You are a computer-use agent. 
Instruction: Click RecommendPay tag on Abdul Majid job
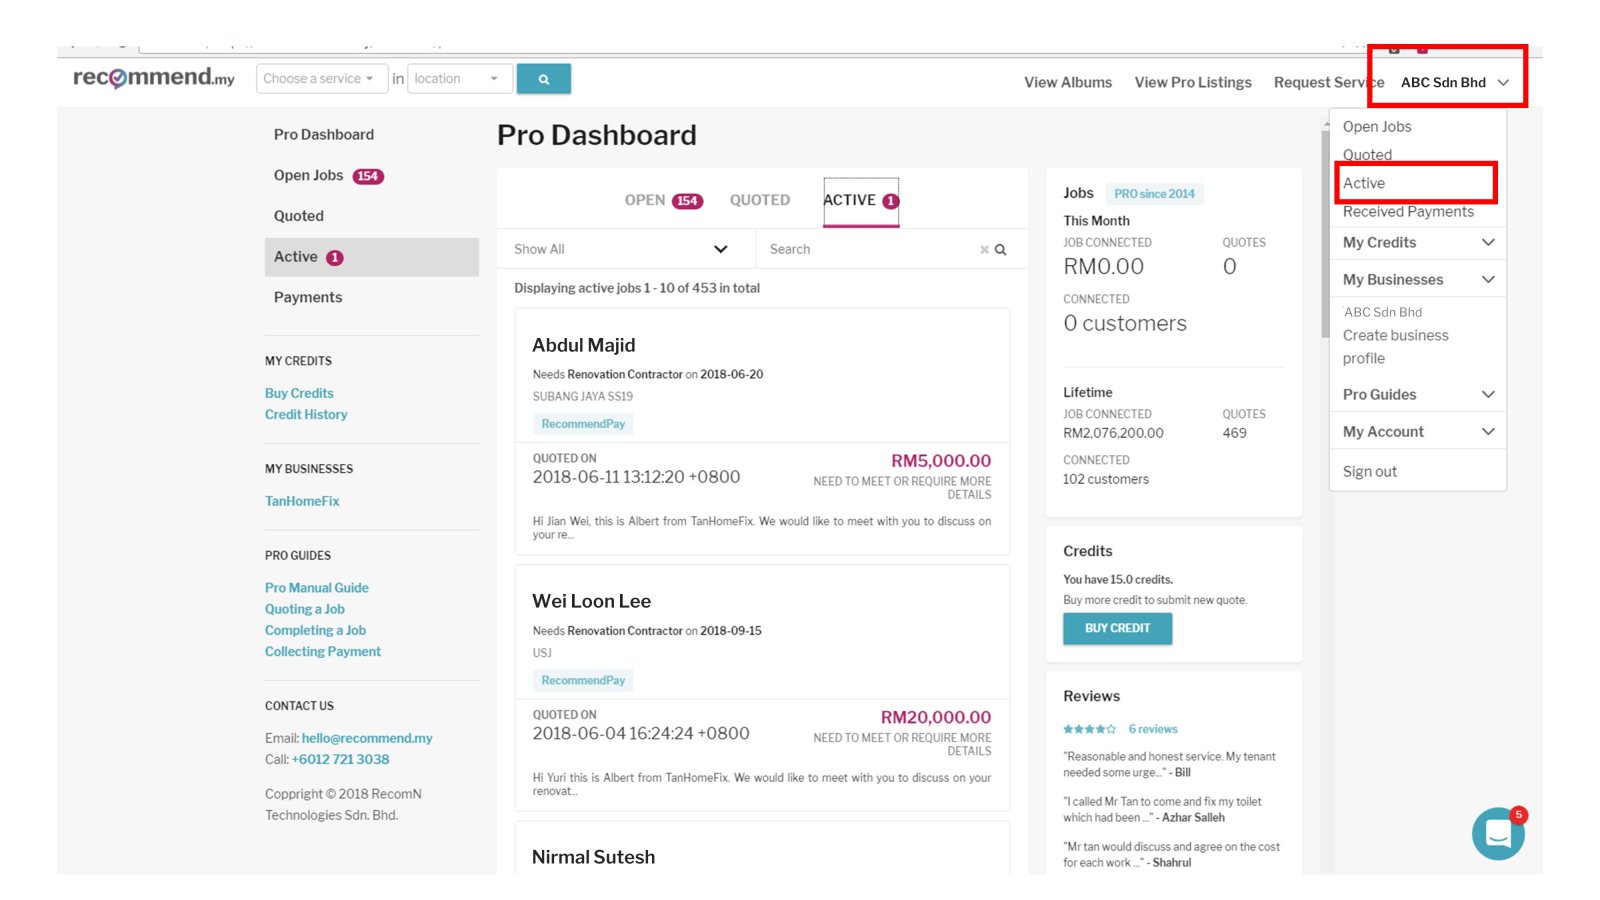583,425
